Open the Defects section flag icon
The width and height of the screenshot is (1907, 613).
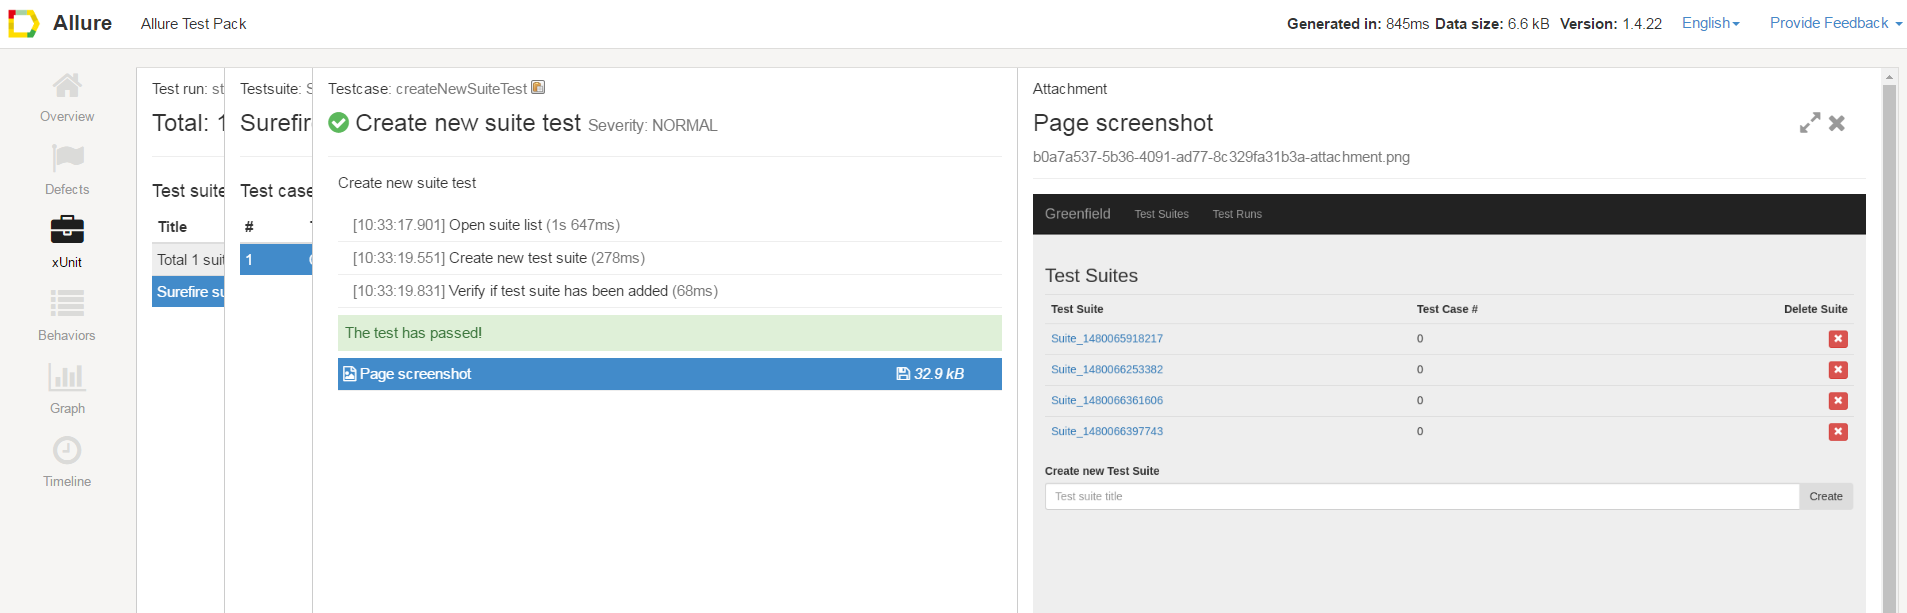pyautogui.click(x=67, y=158)
